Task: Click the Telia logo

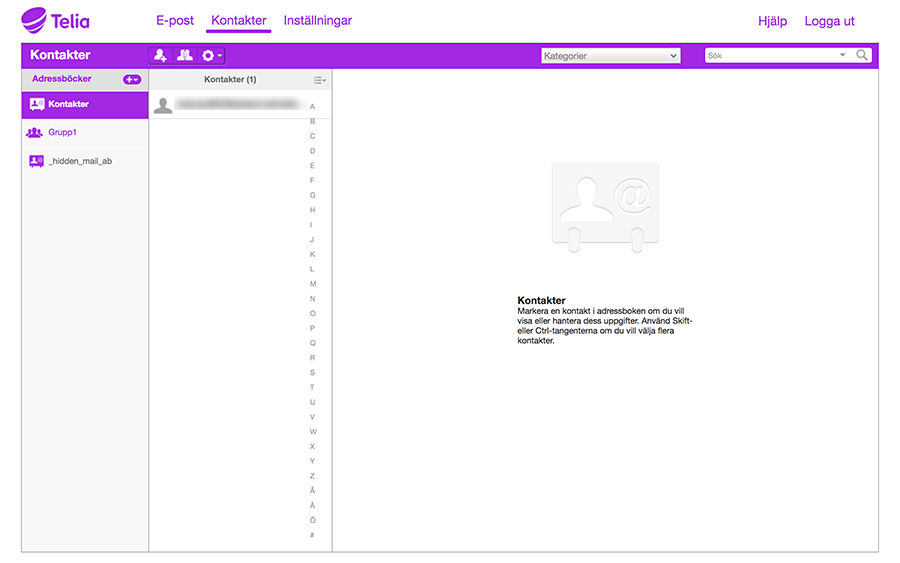Action: (x=55, y=20)
